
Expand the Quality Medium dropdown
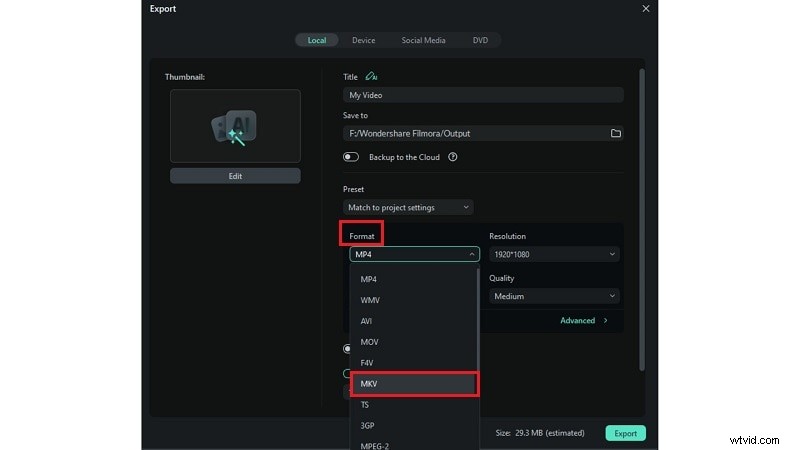[x=554, y=296]
